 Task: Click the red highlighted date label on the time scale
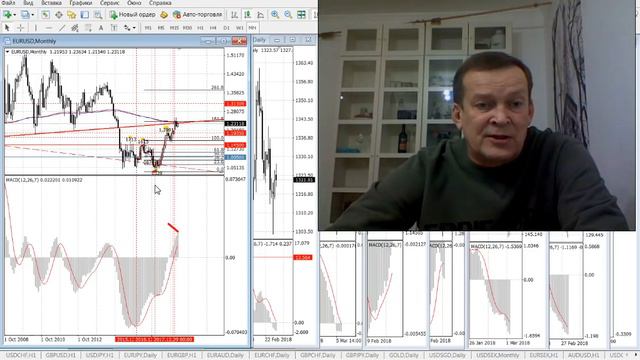point(154,339)
